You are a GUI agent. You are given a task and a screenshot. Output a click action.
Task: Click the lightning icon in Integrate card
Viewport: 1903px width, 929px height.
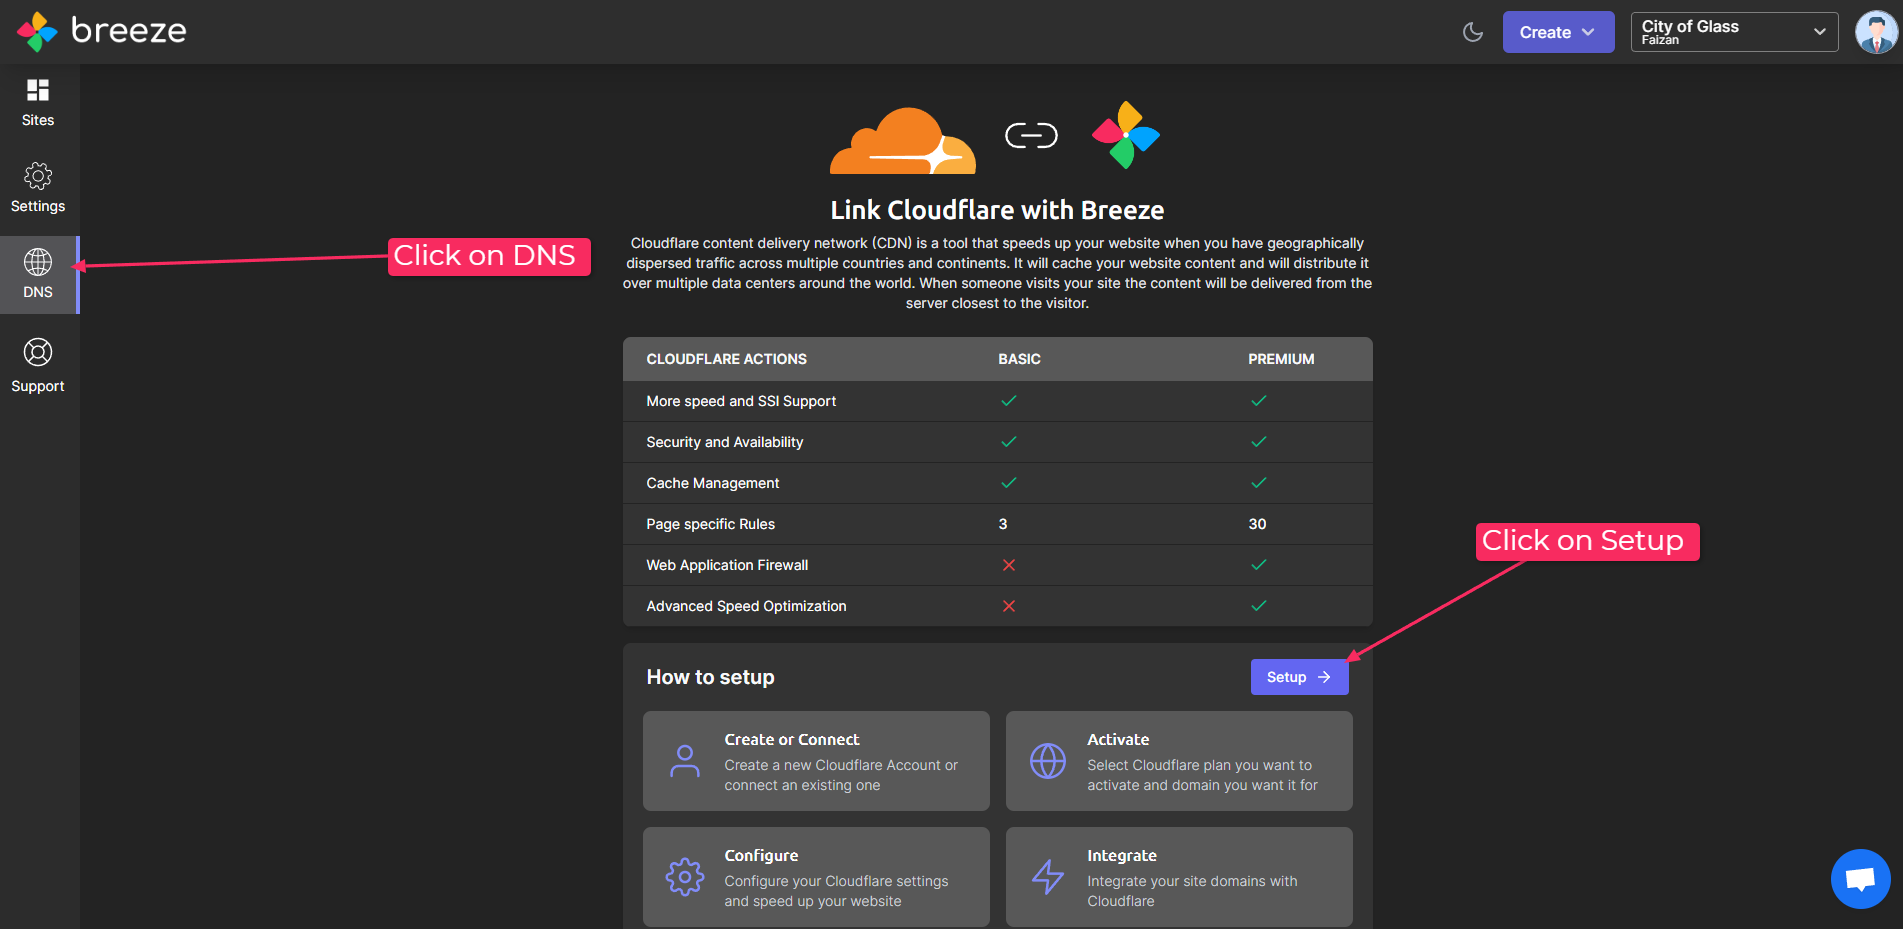(x=1048, y=877)
